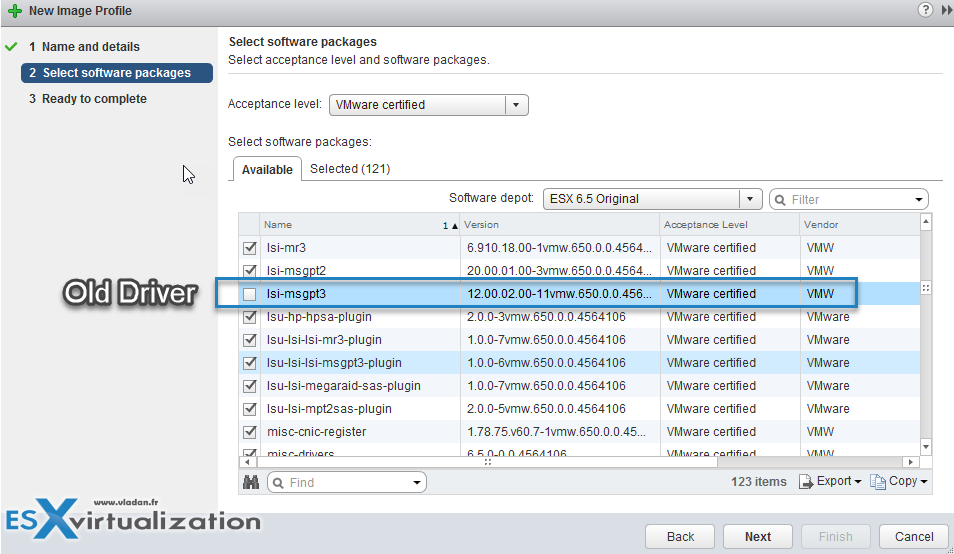Open the Acceptance level dropdown

(516, 105)
